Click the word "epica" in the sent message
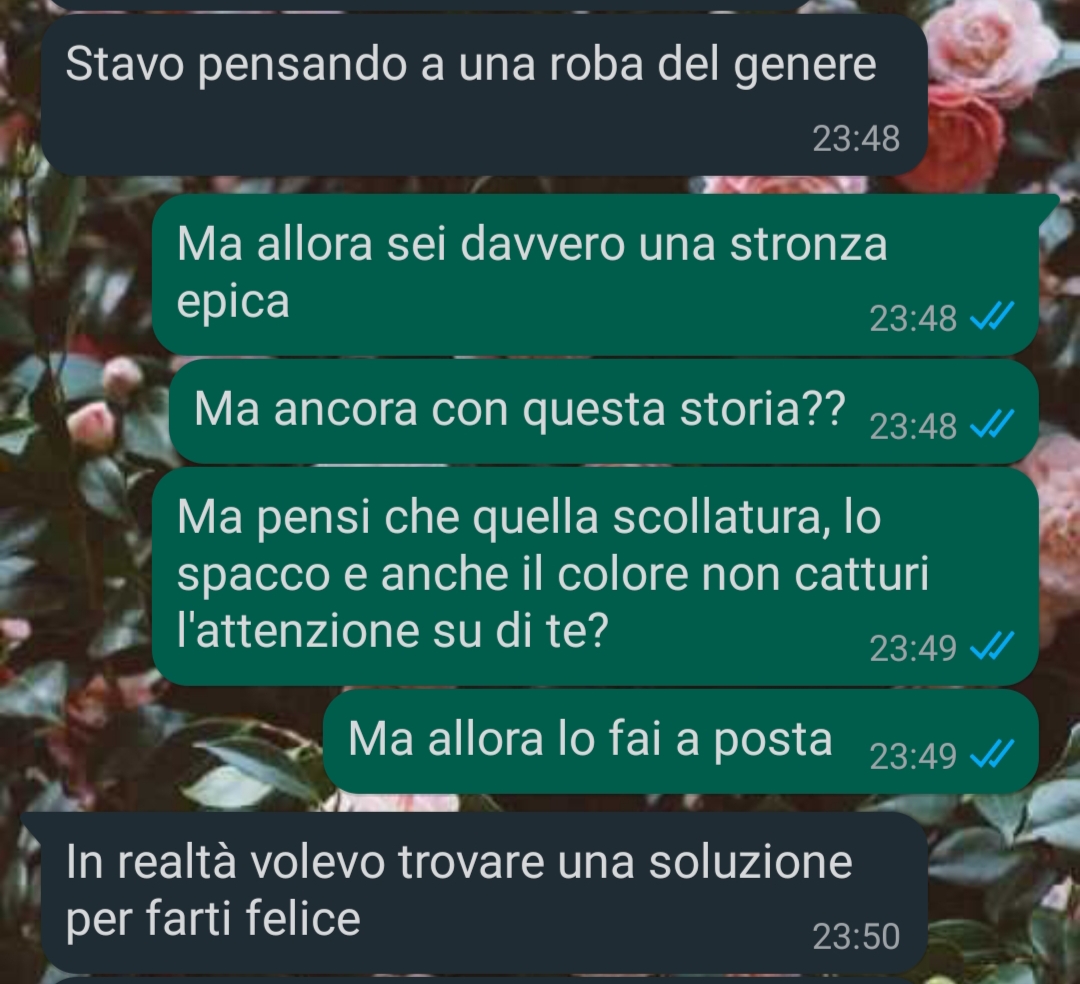 coord(233,303)
